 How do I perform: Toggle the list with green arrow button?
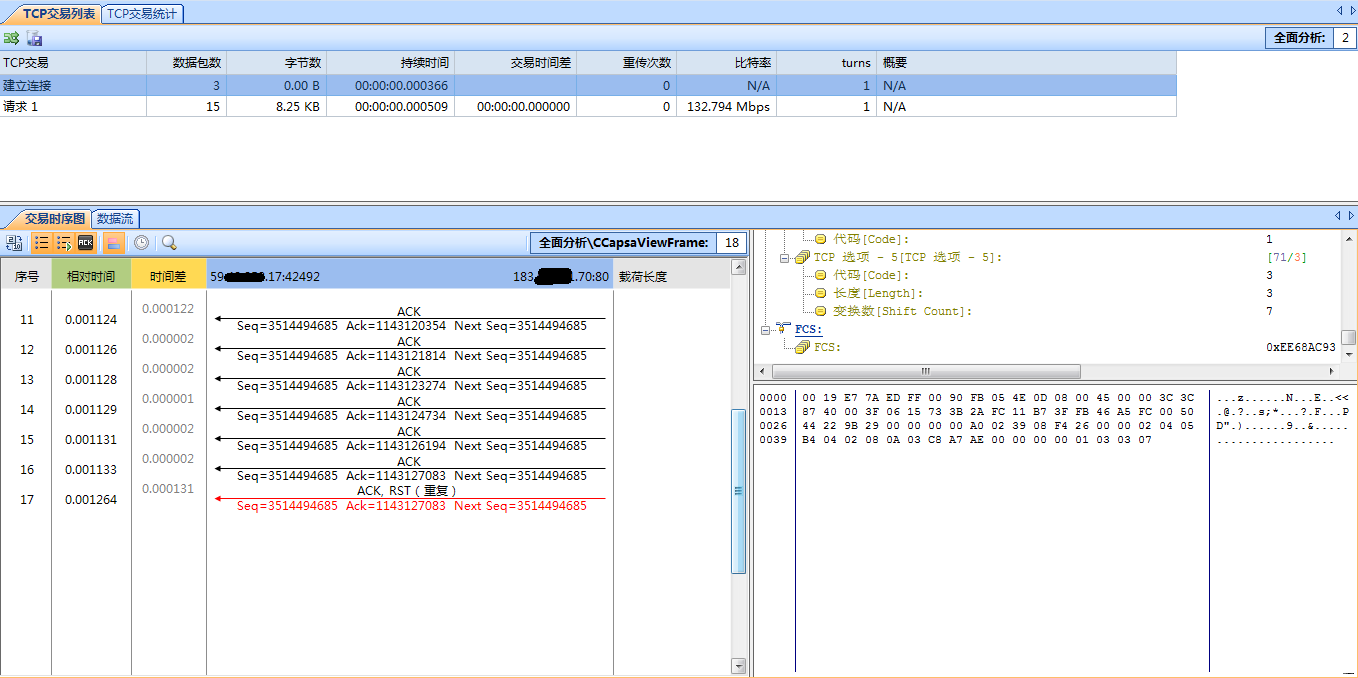point(64,242)
